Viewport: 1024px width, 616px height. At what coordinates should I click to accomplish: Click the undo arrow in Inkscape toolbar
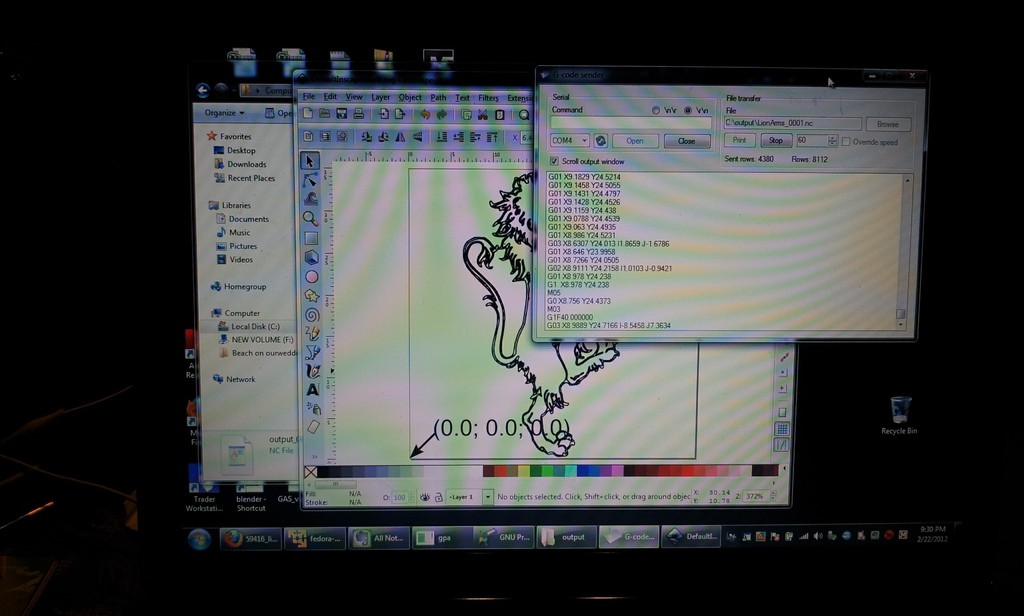(424, 115)
